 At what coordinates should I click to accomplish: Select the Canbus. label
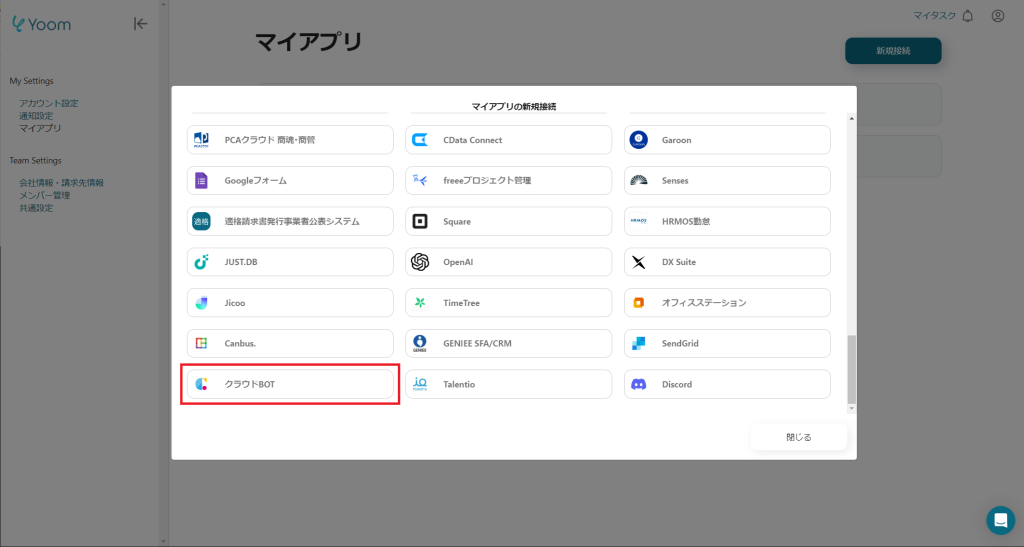point(240,343)
